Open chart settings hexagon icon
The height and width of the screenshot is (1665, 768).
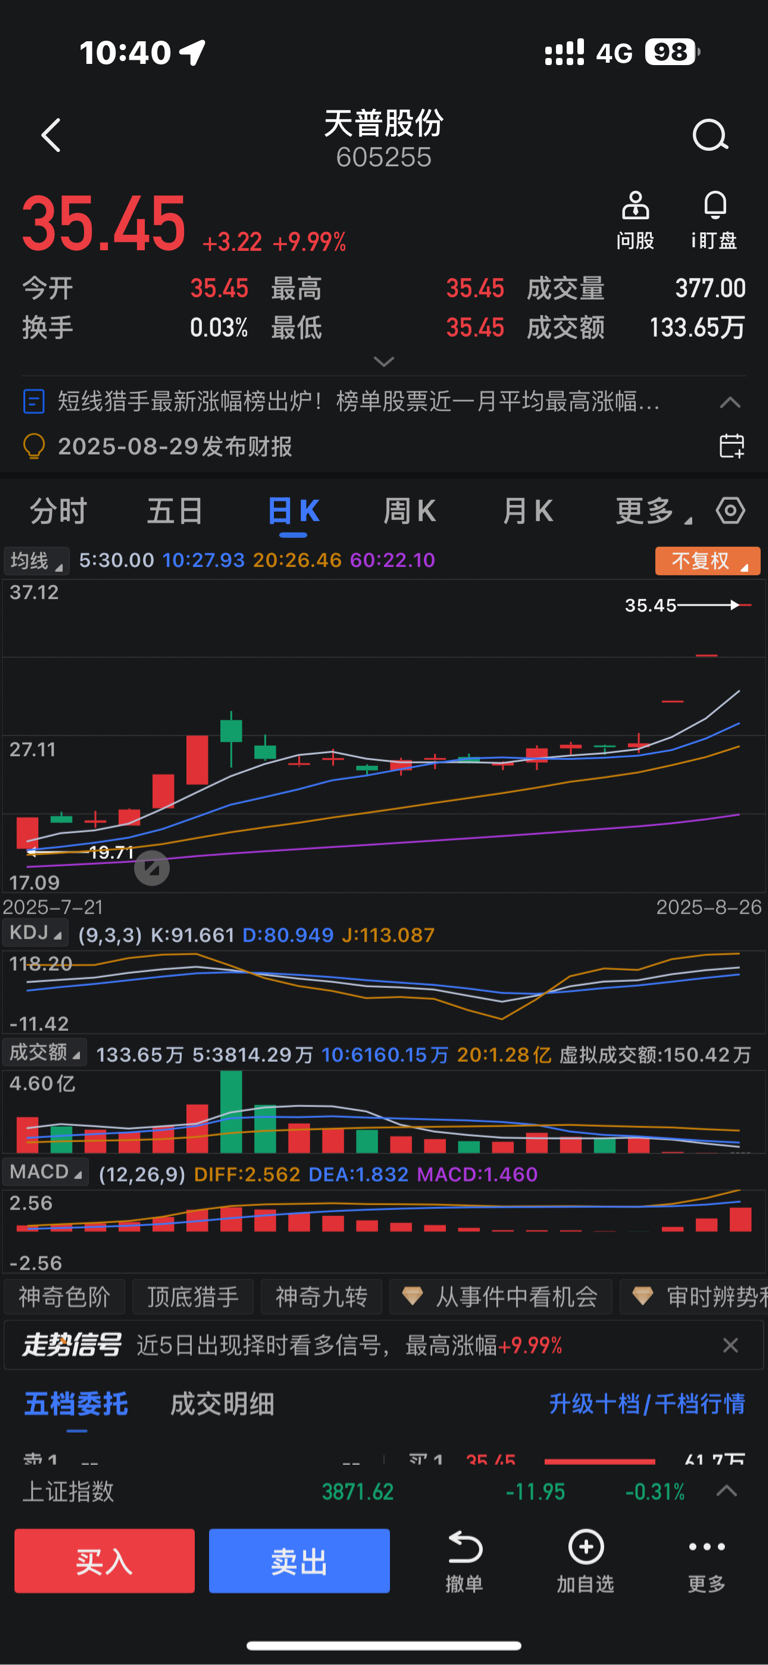tap(731, 511)
